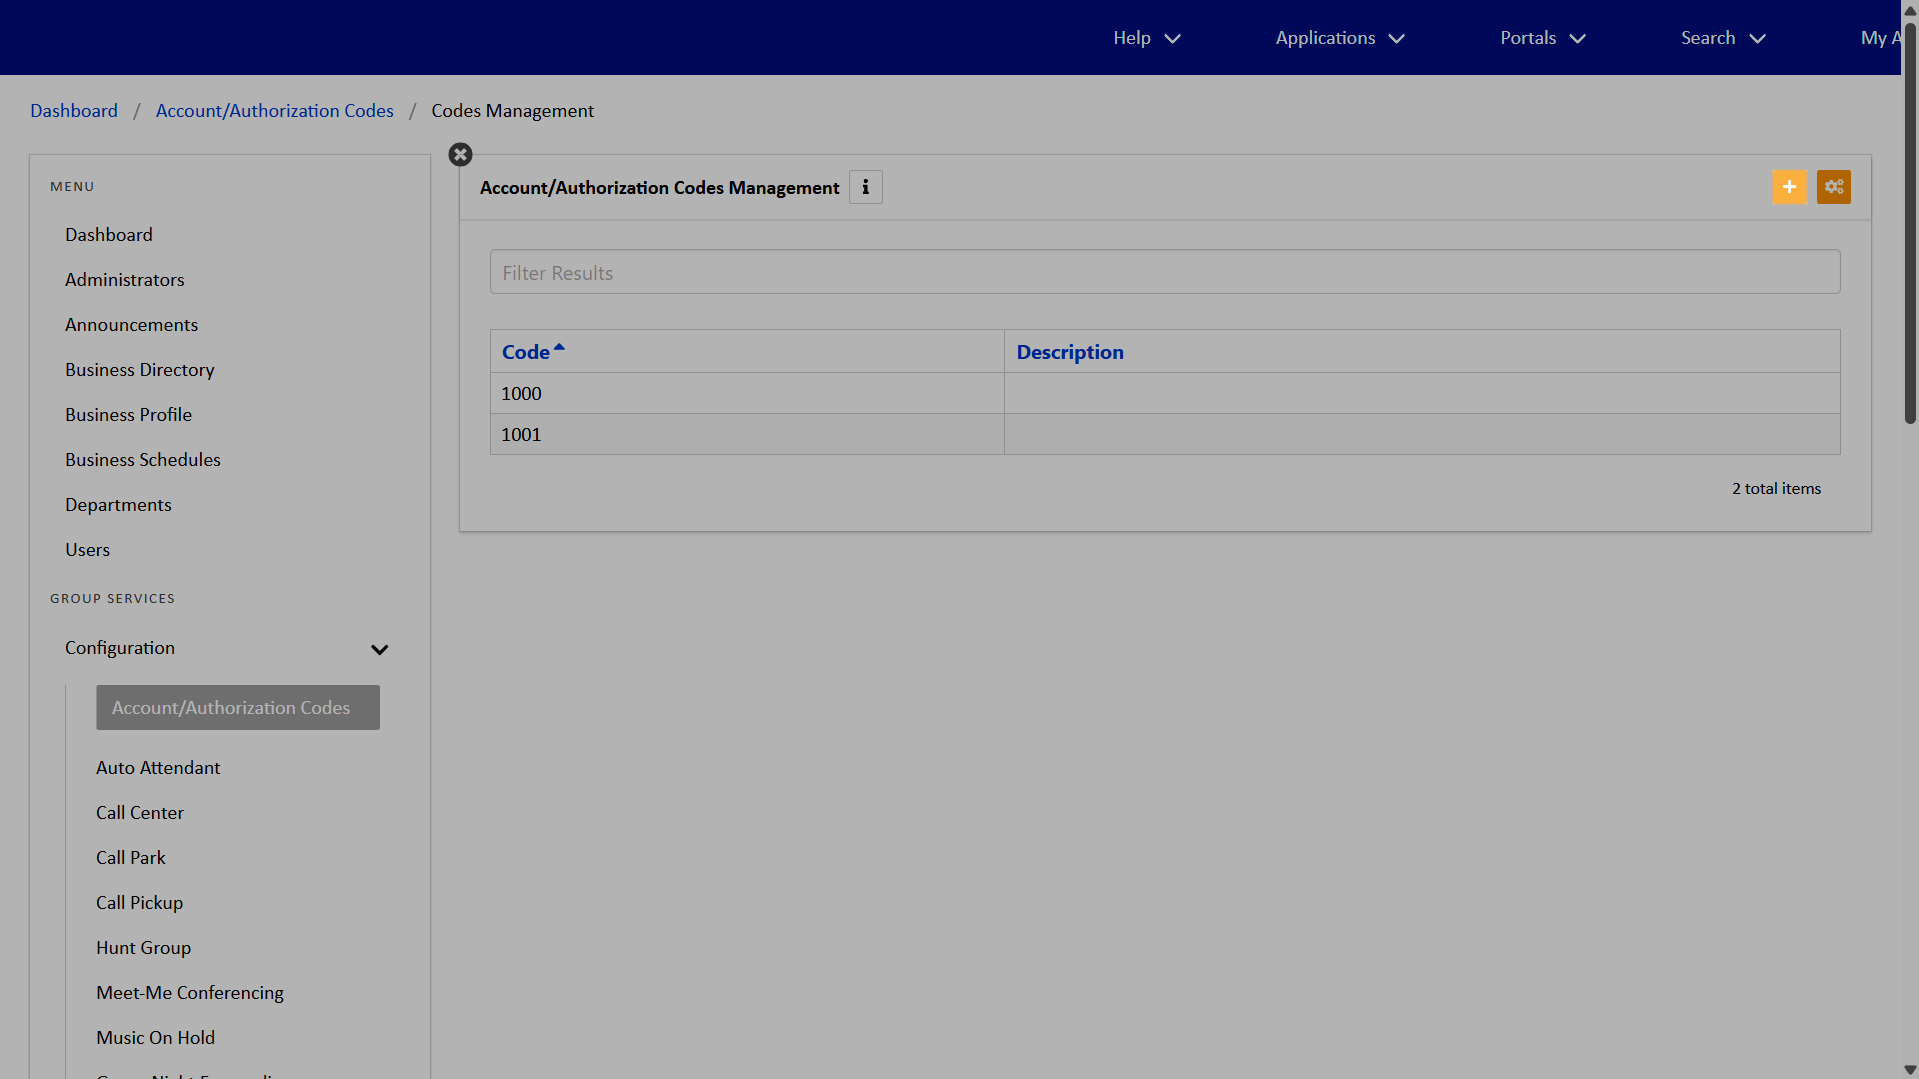Close the panel with the X icon
The height and width of the screenshot is (1079, 1919).
click(x=460, y=155)
